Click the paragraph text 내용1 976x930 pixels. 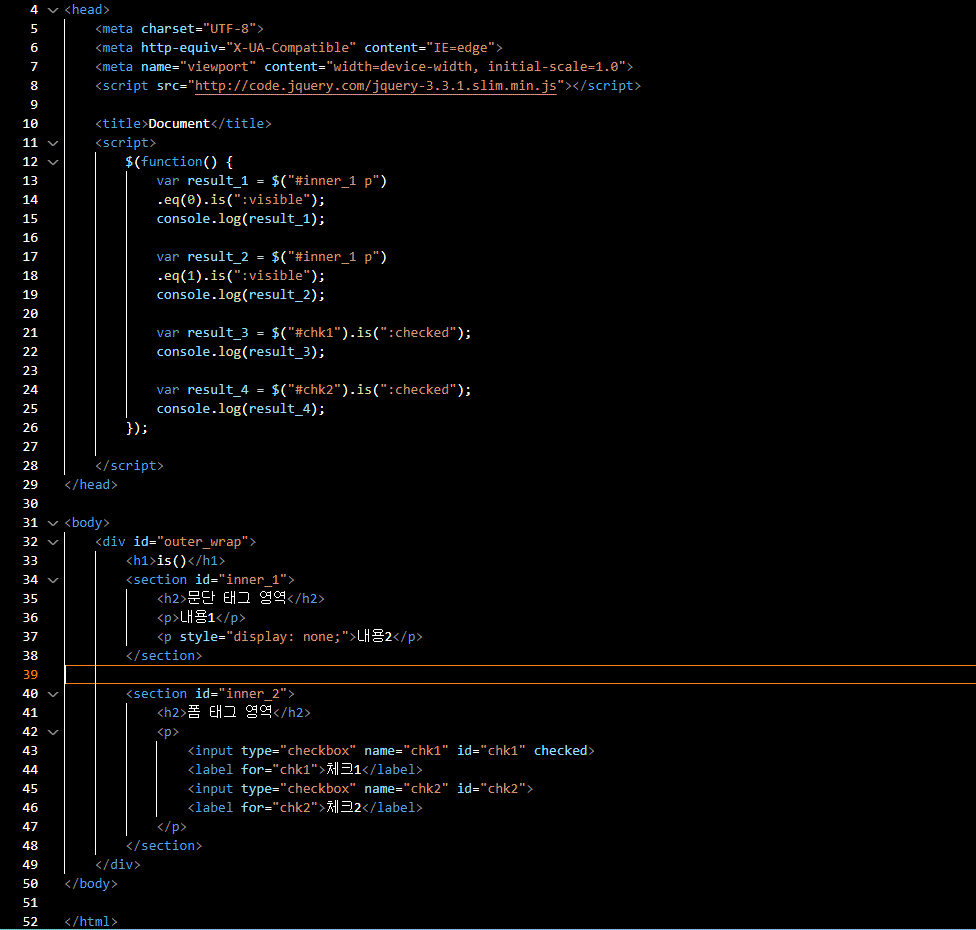click(x=197, y=618)
